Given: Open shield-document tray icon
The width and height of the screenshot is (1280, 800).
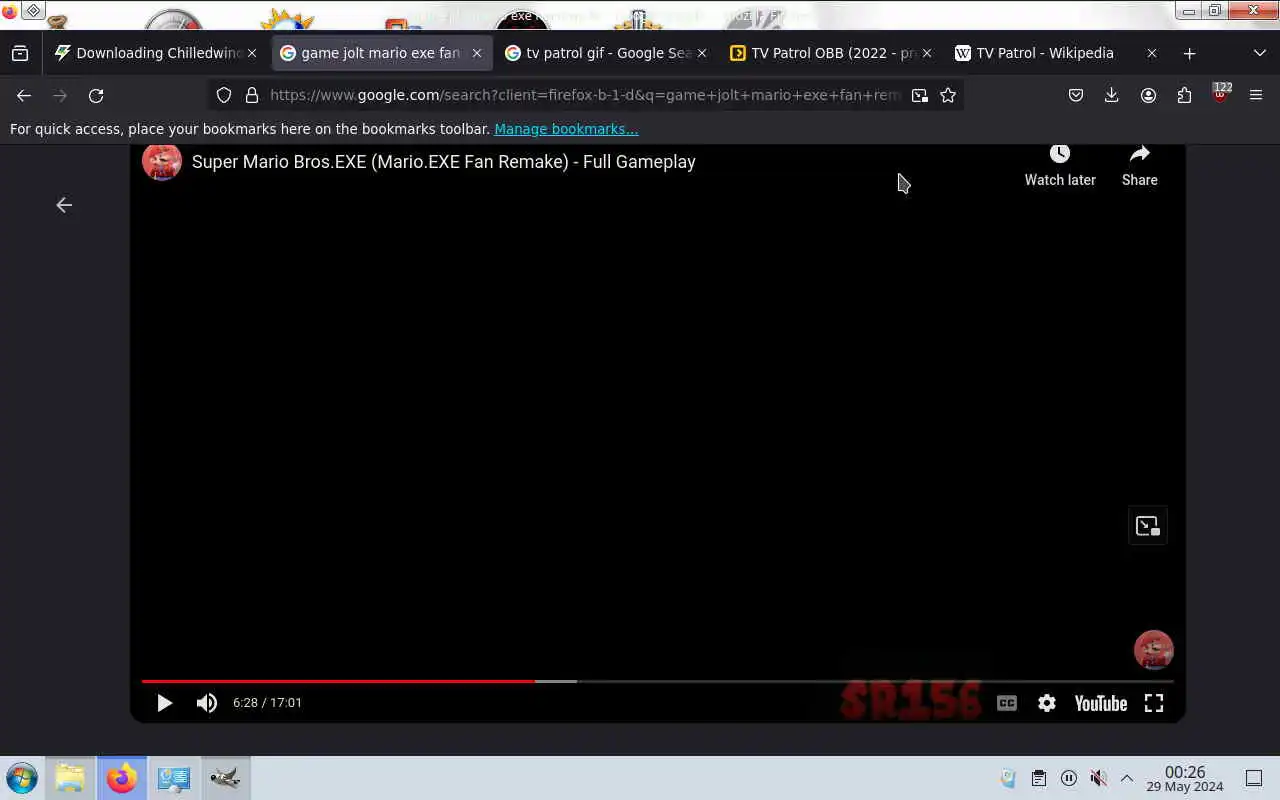Looking at the screenshot, I should click(1008, 778).
